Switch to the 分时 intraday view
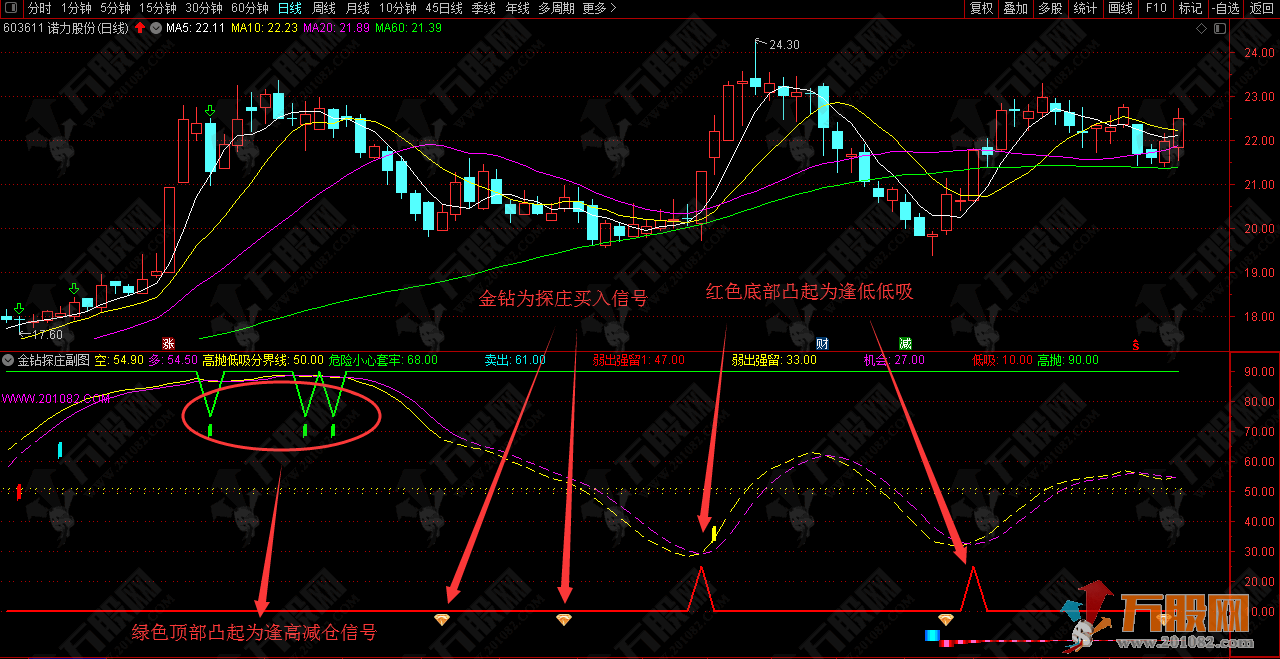 tap(39, 8)
